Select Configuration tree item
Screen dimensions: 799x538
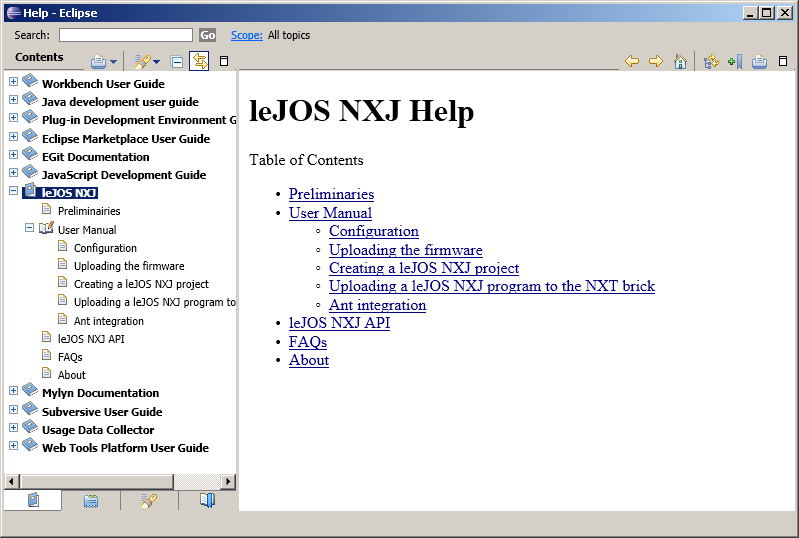(x=105, y=248)
